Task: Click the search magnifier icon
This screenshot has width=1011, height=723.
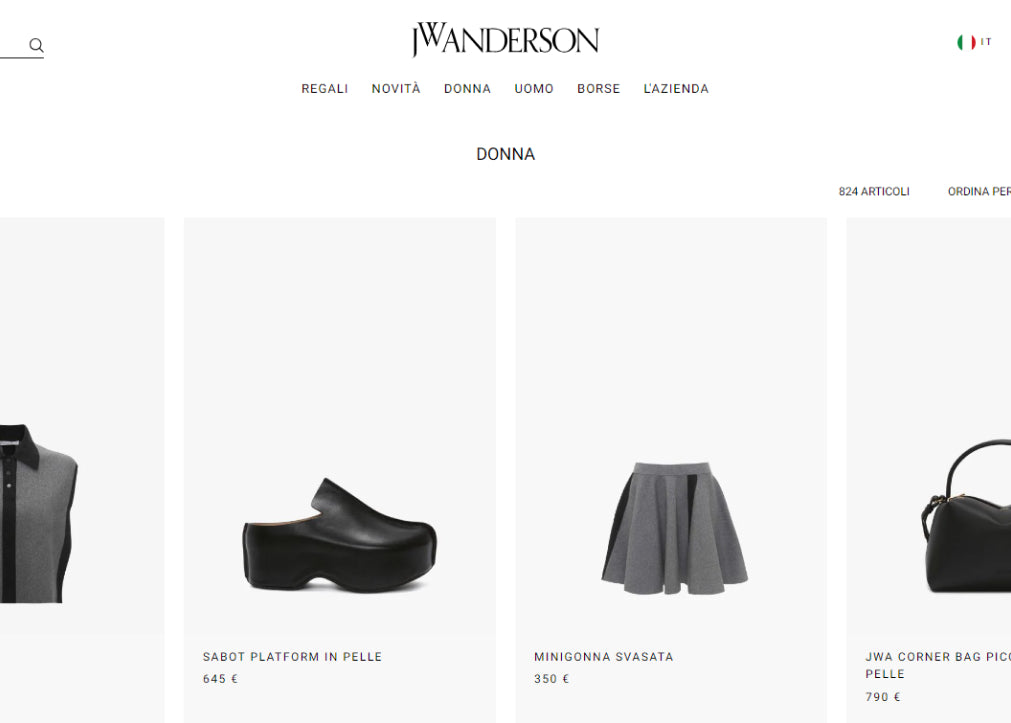Action: coord(36,45)
